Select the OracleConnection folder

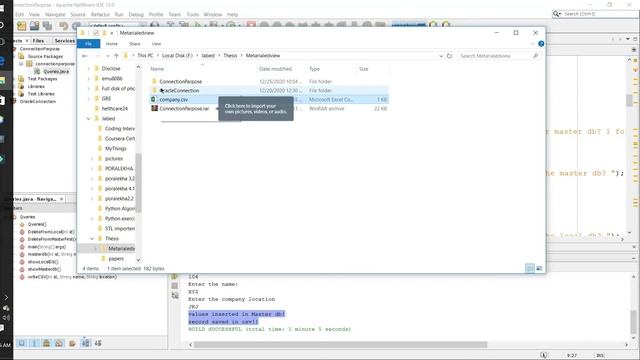coord(179,91)
